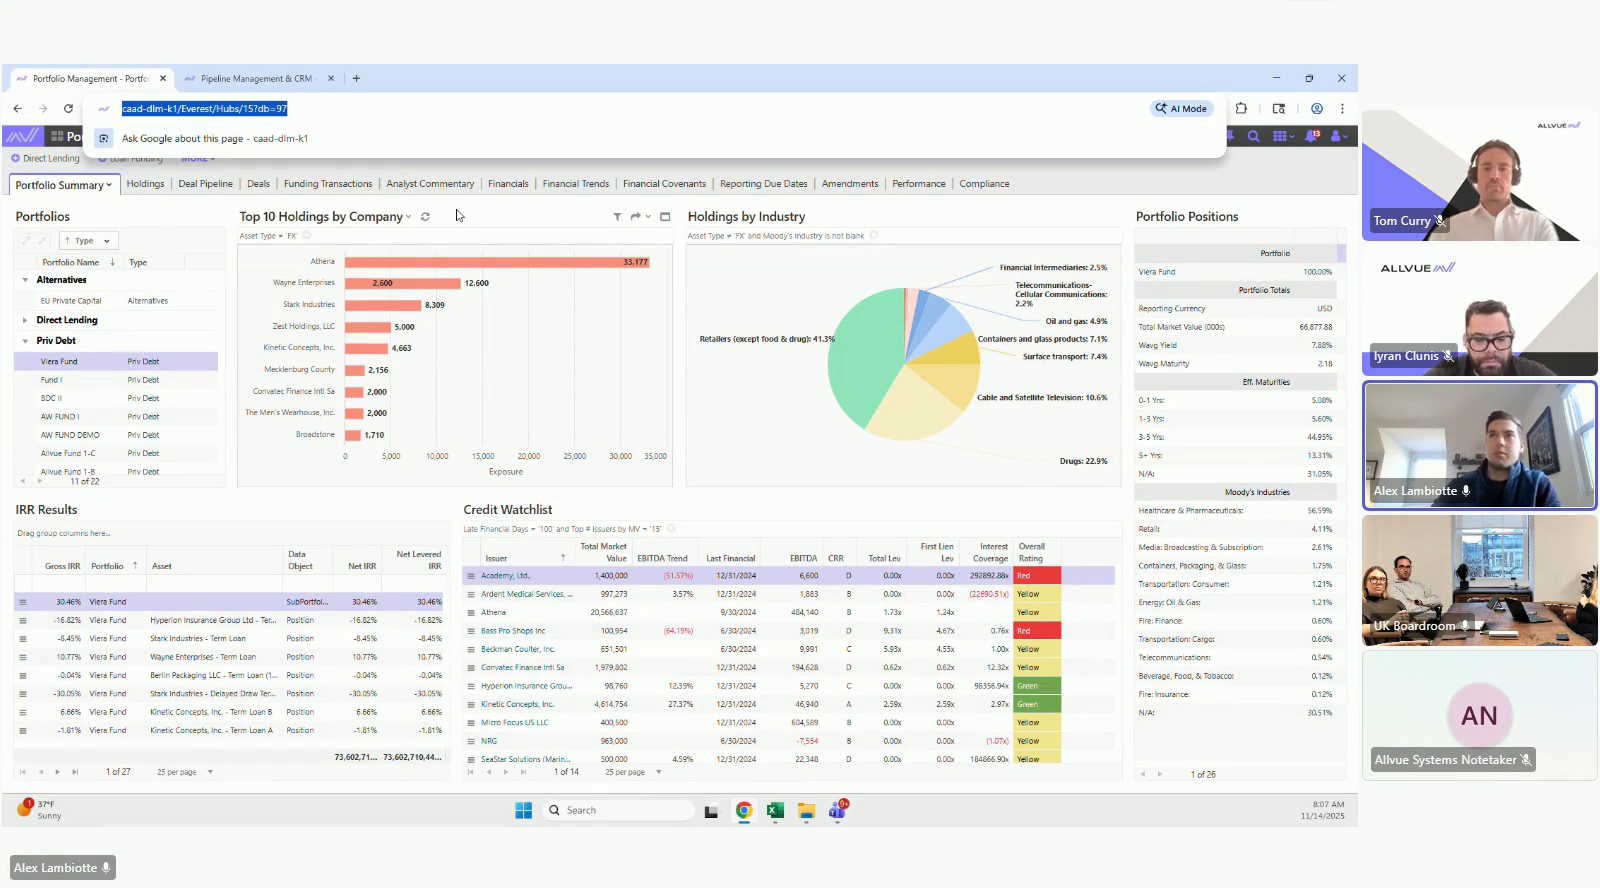Open the Chrome extensions puzzle icon

1241,108
